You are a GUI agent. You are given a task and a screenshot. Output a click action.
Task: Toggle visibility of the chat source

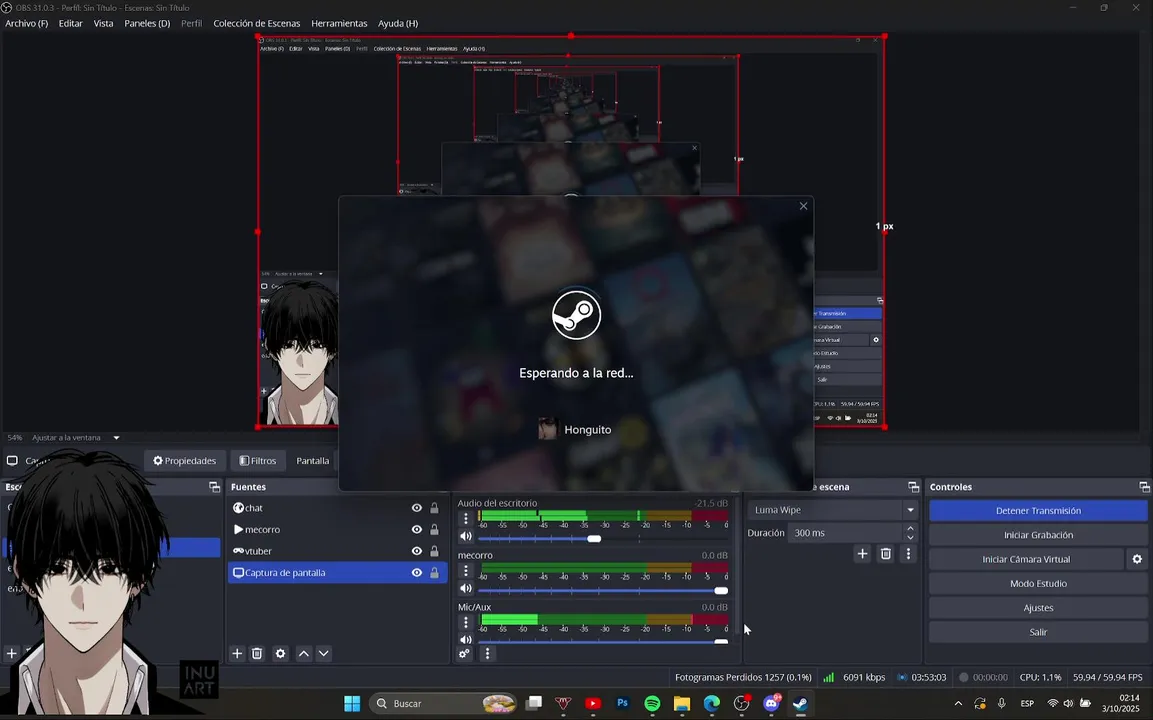[416, 508]
